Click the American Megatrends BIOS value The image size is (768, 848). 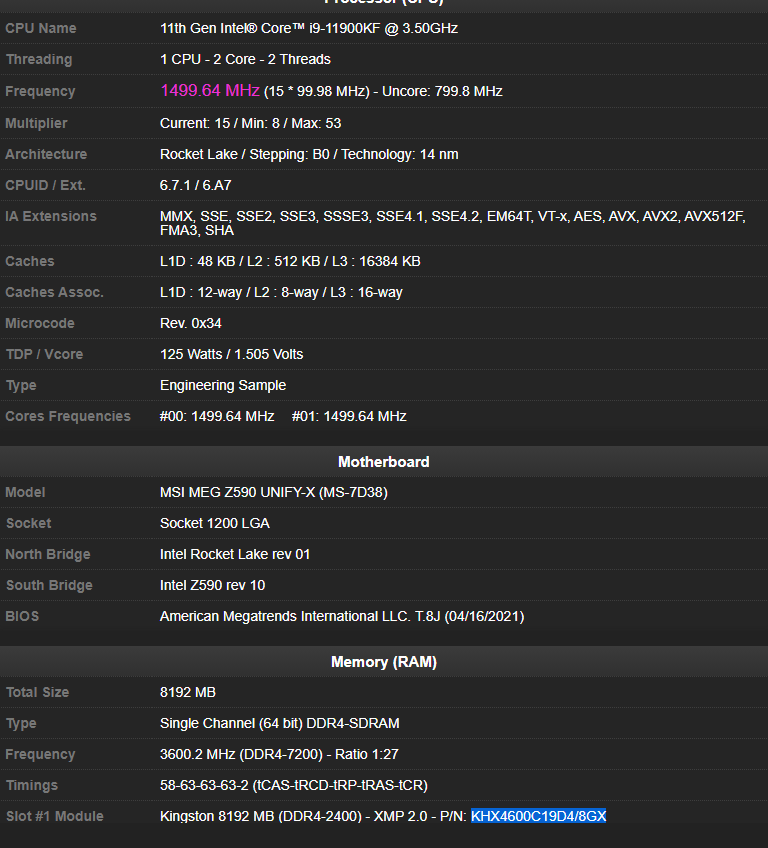tap(342, 617)
